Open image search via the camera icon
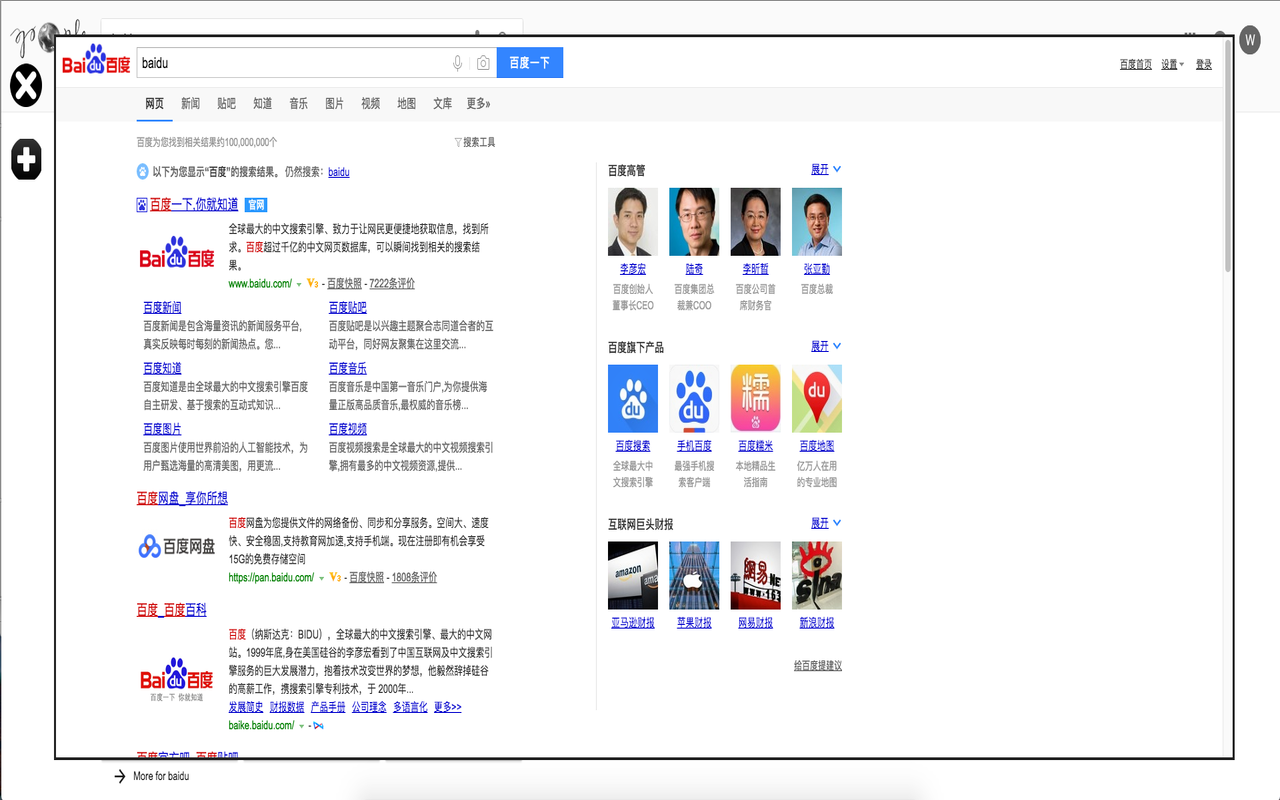Screen dimensions: 1280x800 483,63
